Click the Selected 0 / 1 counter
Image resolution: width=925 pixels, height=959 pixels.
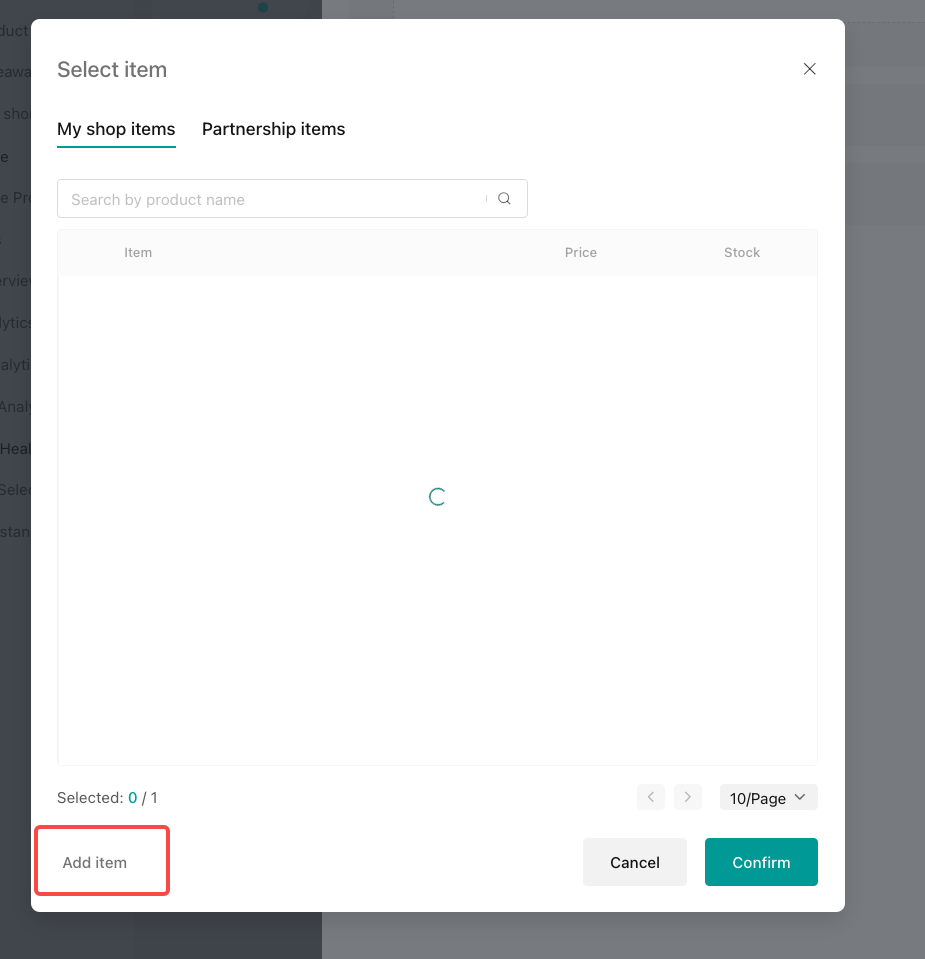(107, 798)
